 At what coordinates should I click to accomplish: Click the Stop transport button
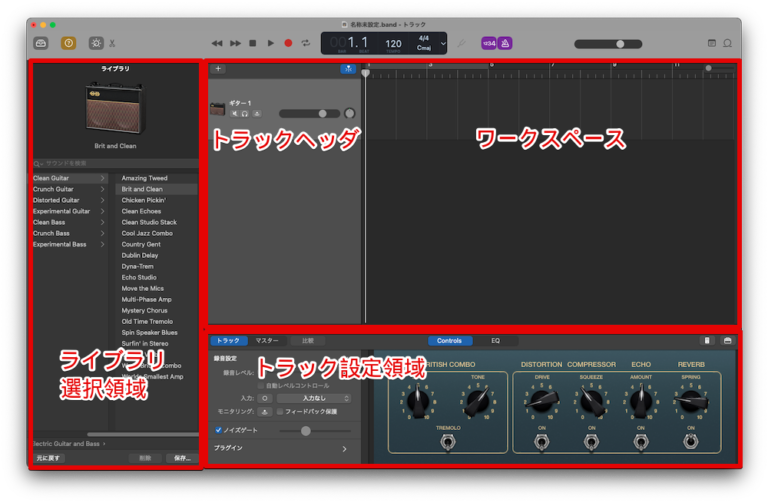253,43
